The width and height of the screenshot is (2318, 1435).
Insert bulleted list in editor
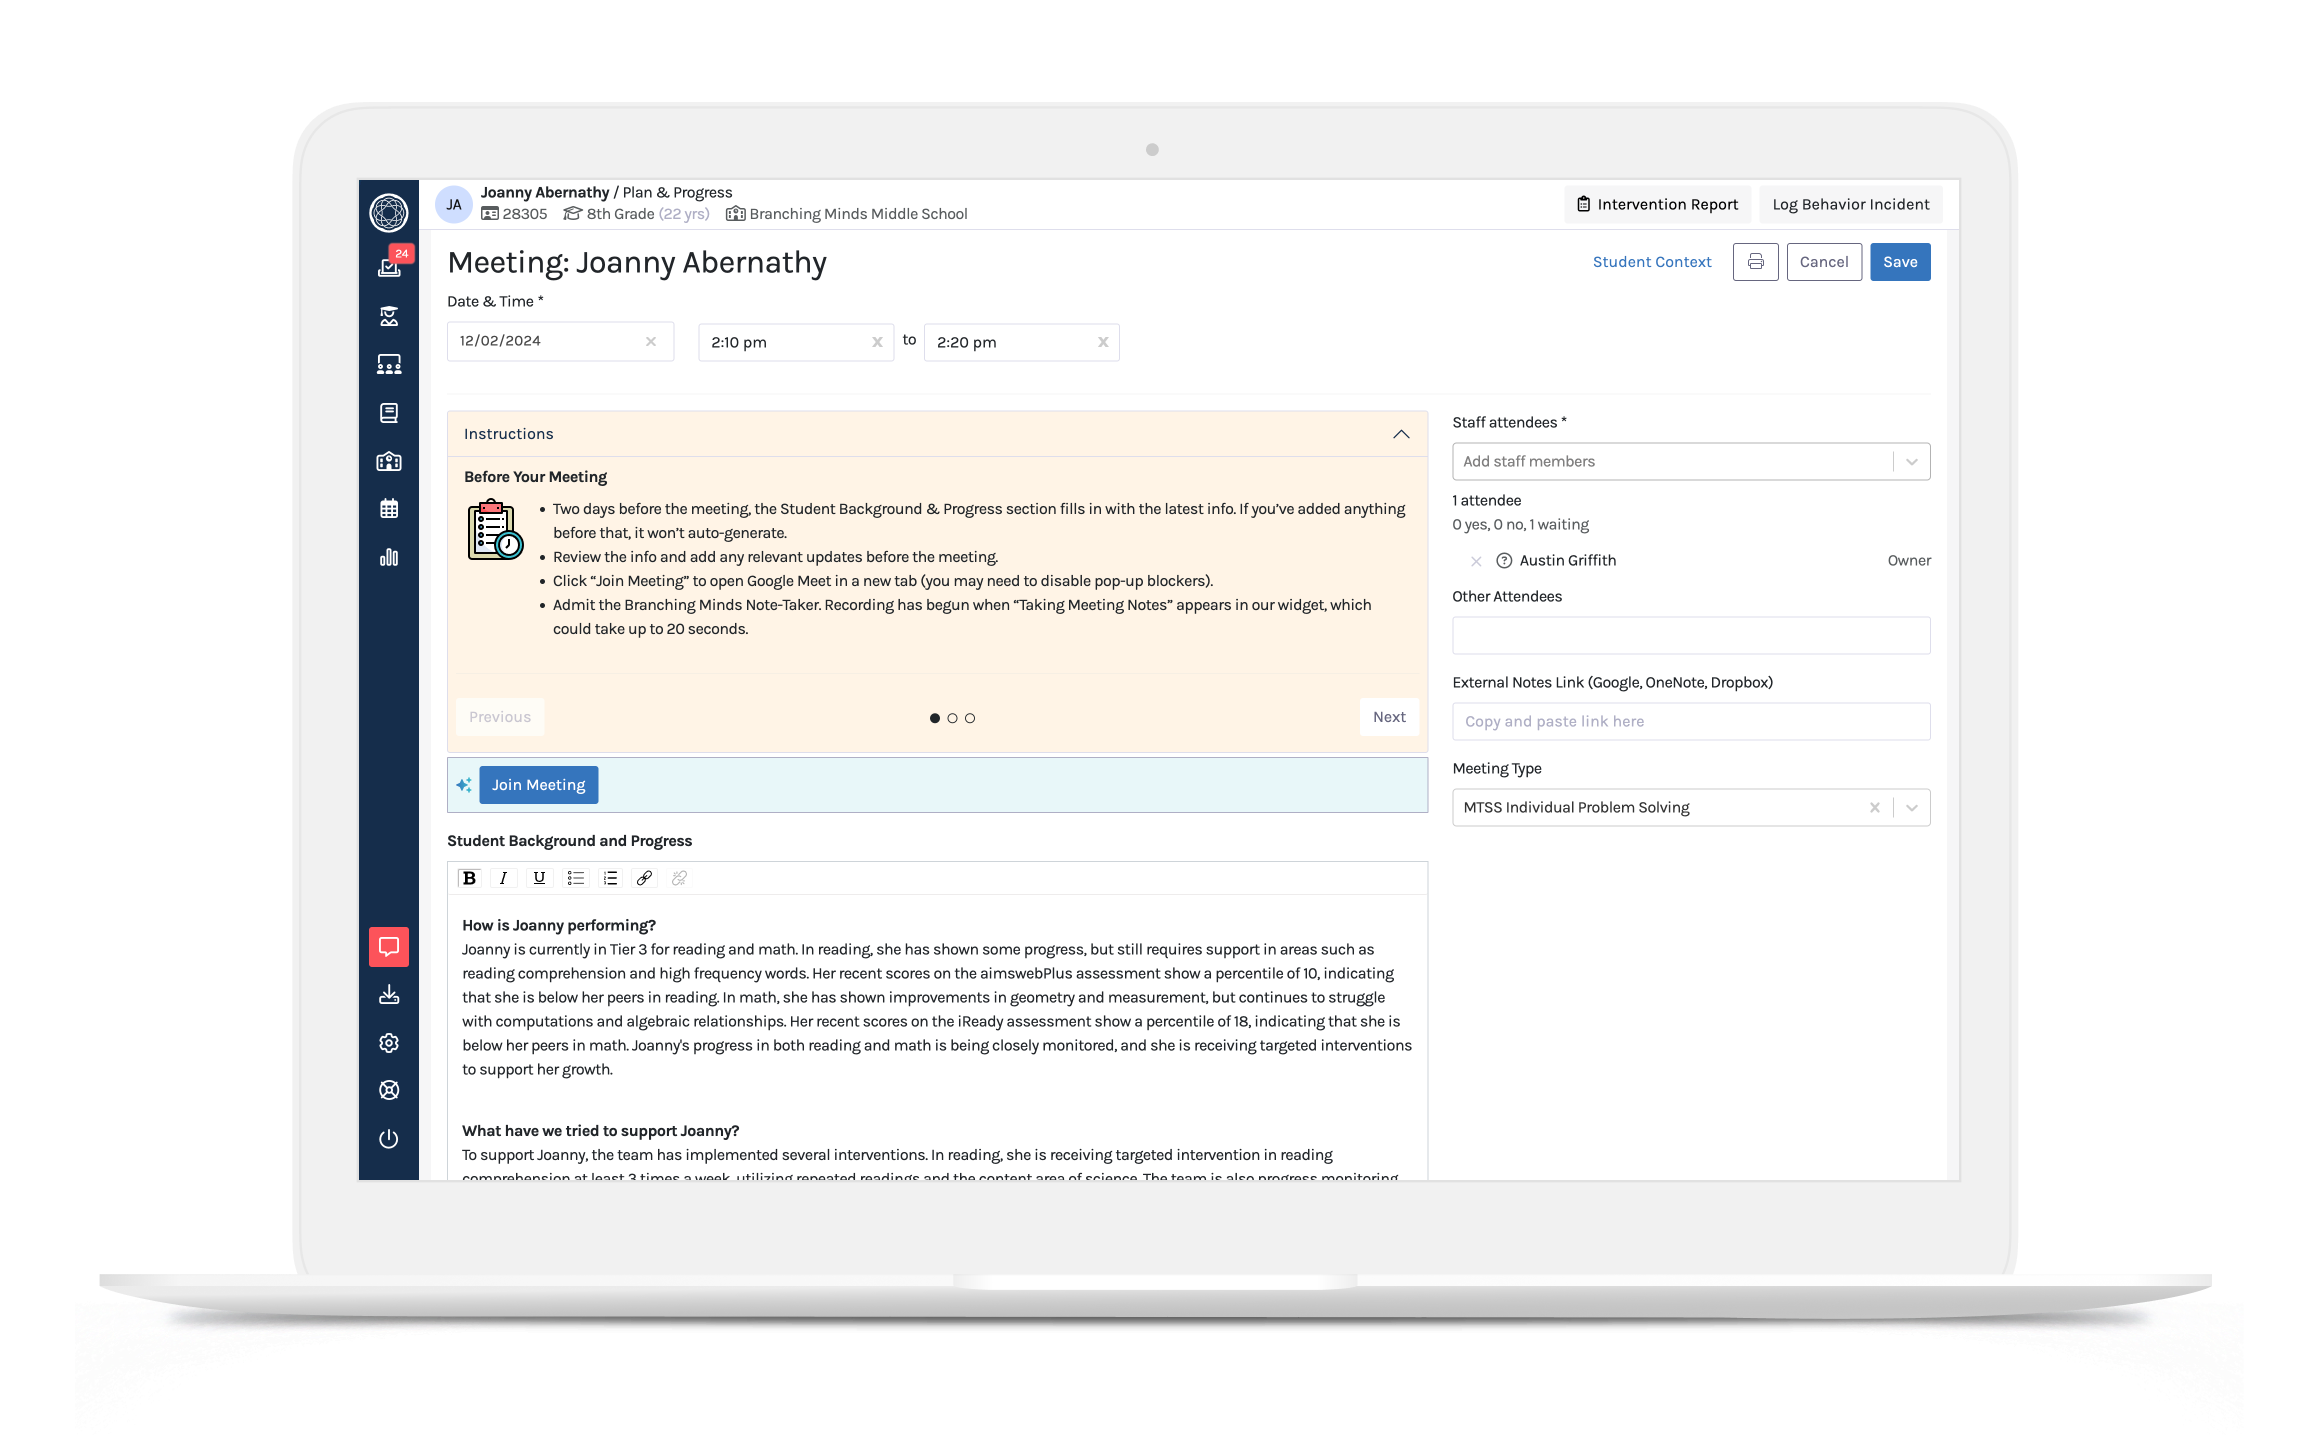tap(575, 878)
